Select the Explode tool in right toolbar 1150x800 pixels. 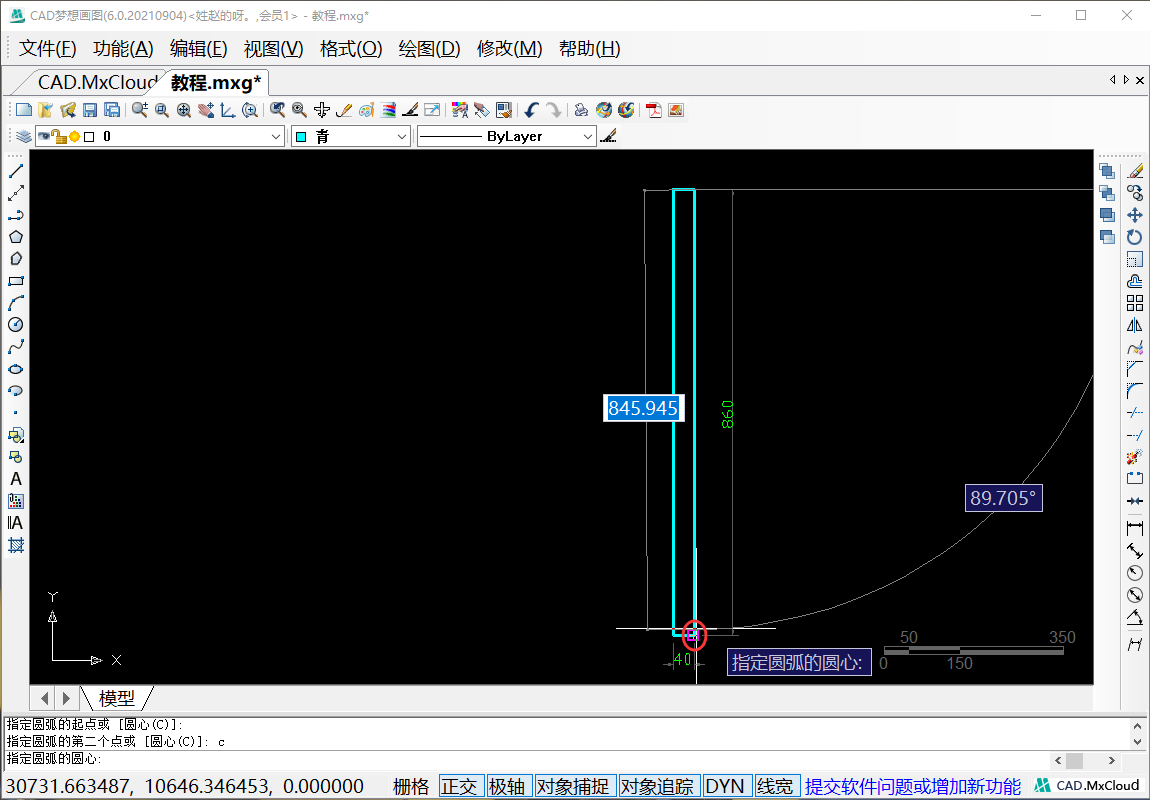point(1135,457)
